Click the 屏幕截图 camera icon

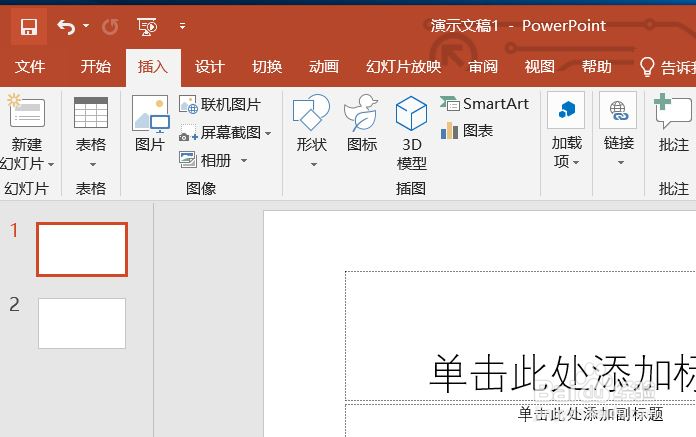tap(188, 133)
